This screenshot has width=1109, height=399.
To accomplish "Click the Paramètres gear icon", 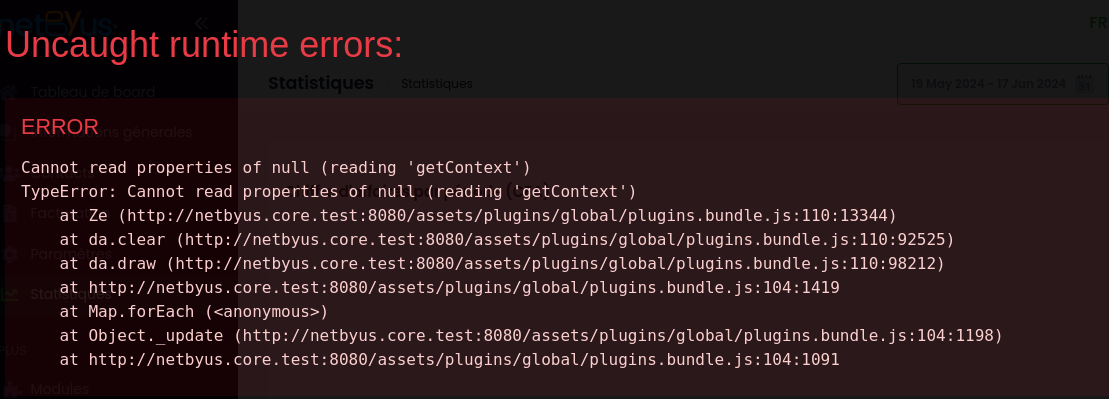I will (x=8, y=254).
